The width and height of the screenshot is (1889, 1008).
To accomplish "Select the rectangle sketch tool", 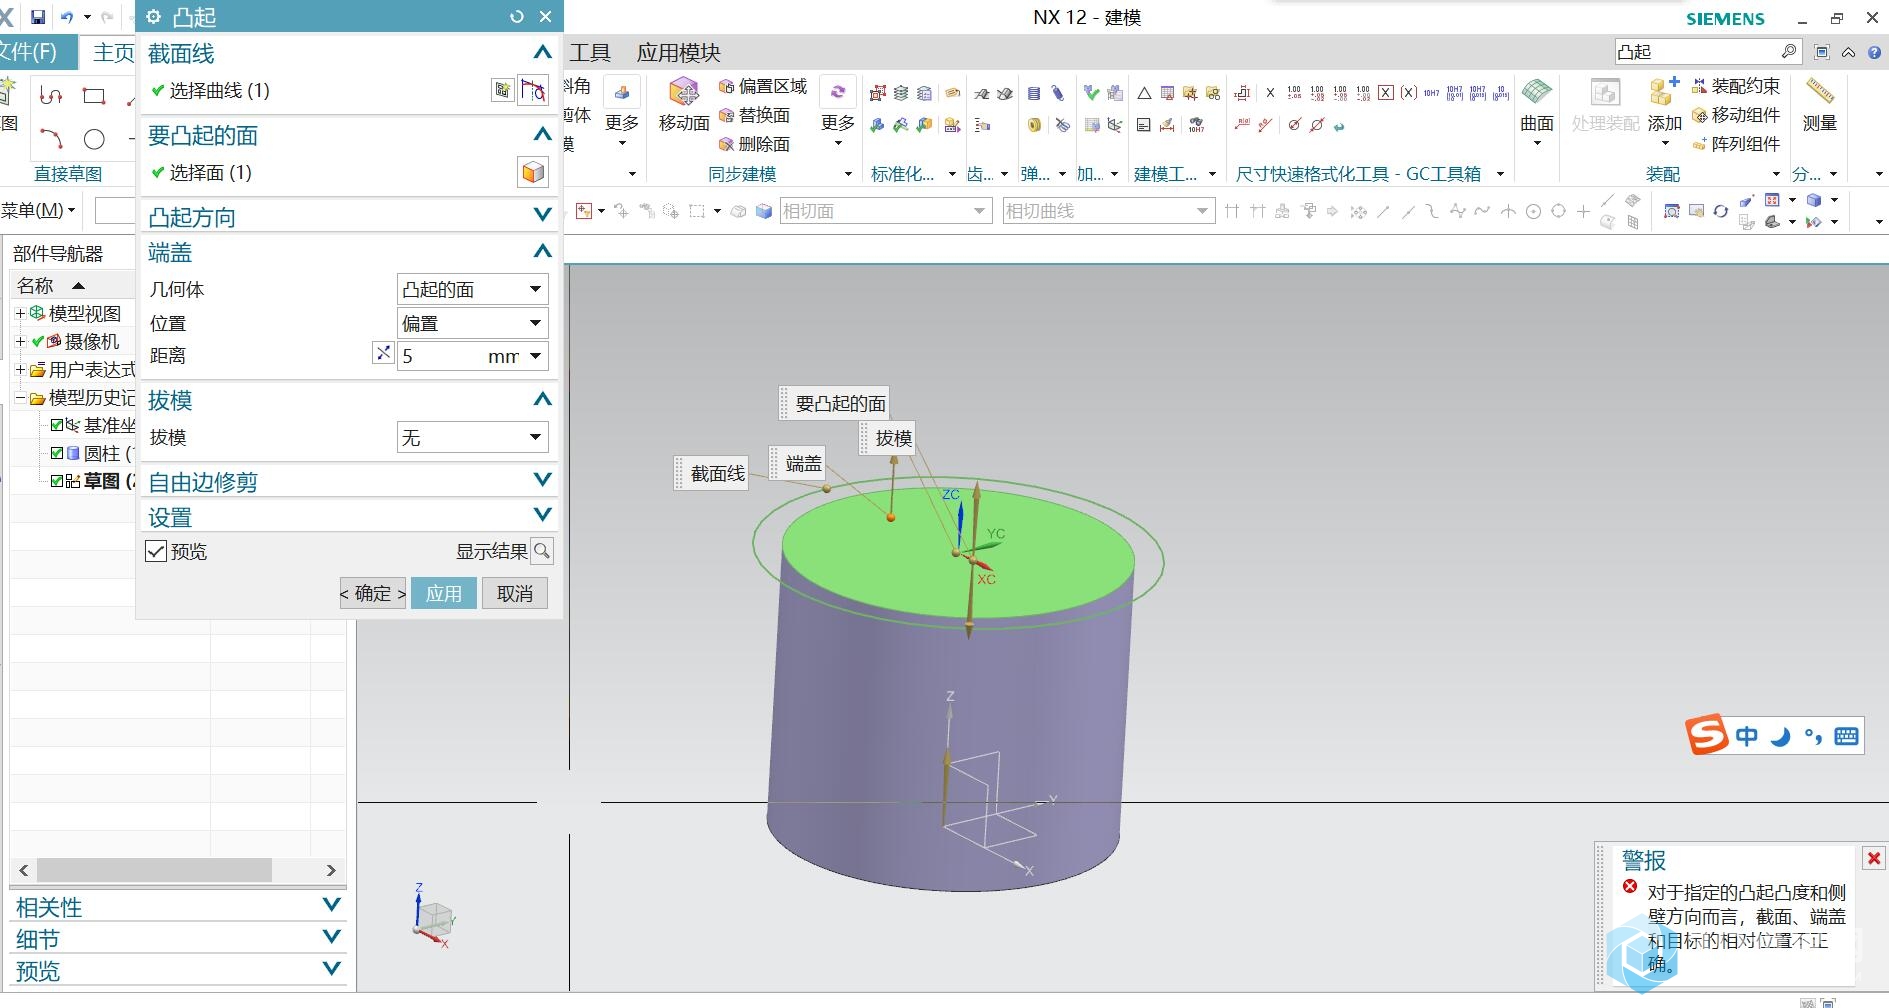I will click(x=94, y=96).
